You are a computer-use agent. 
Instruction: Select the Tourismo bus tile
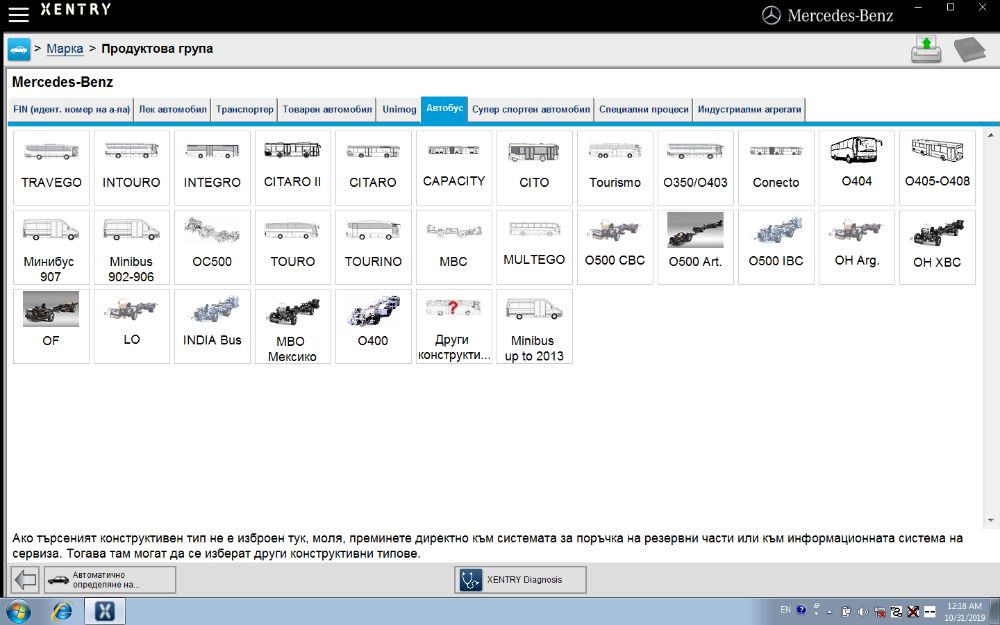(x=615, y=168)
